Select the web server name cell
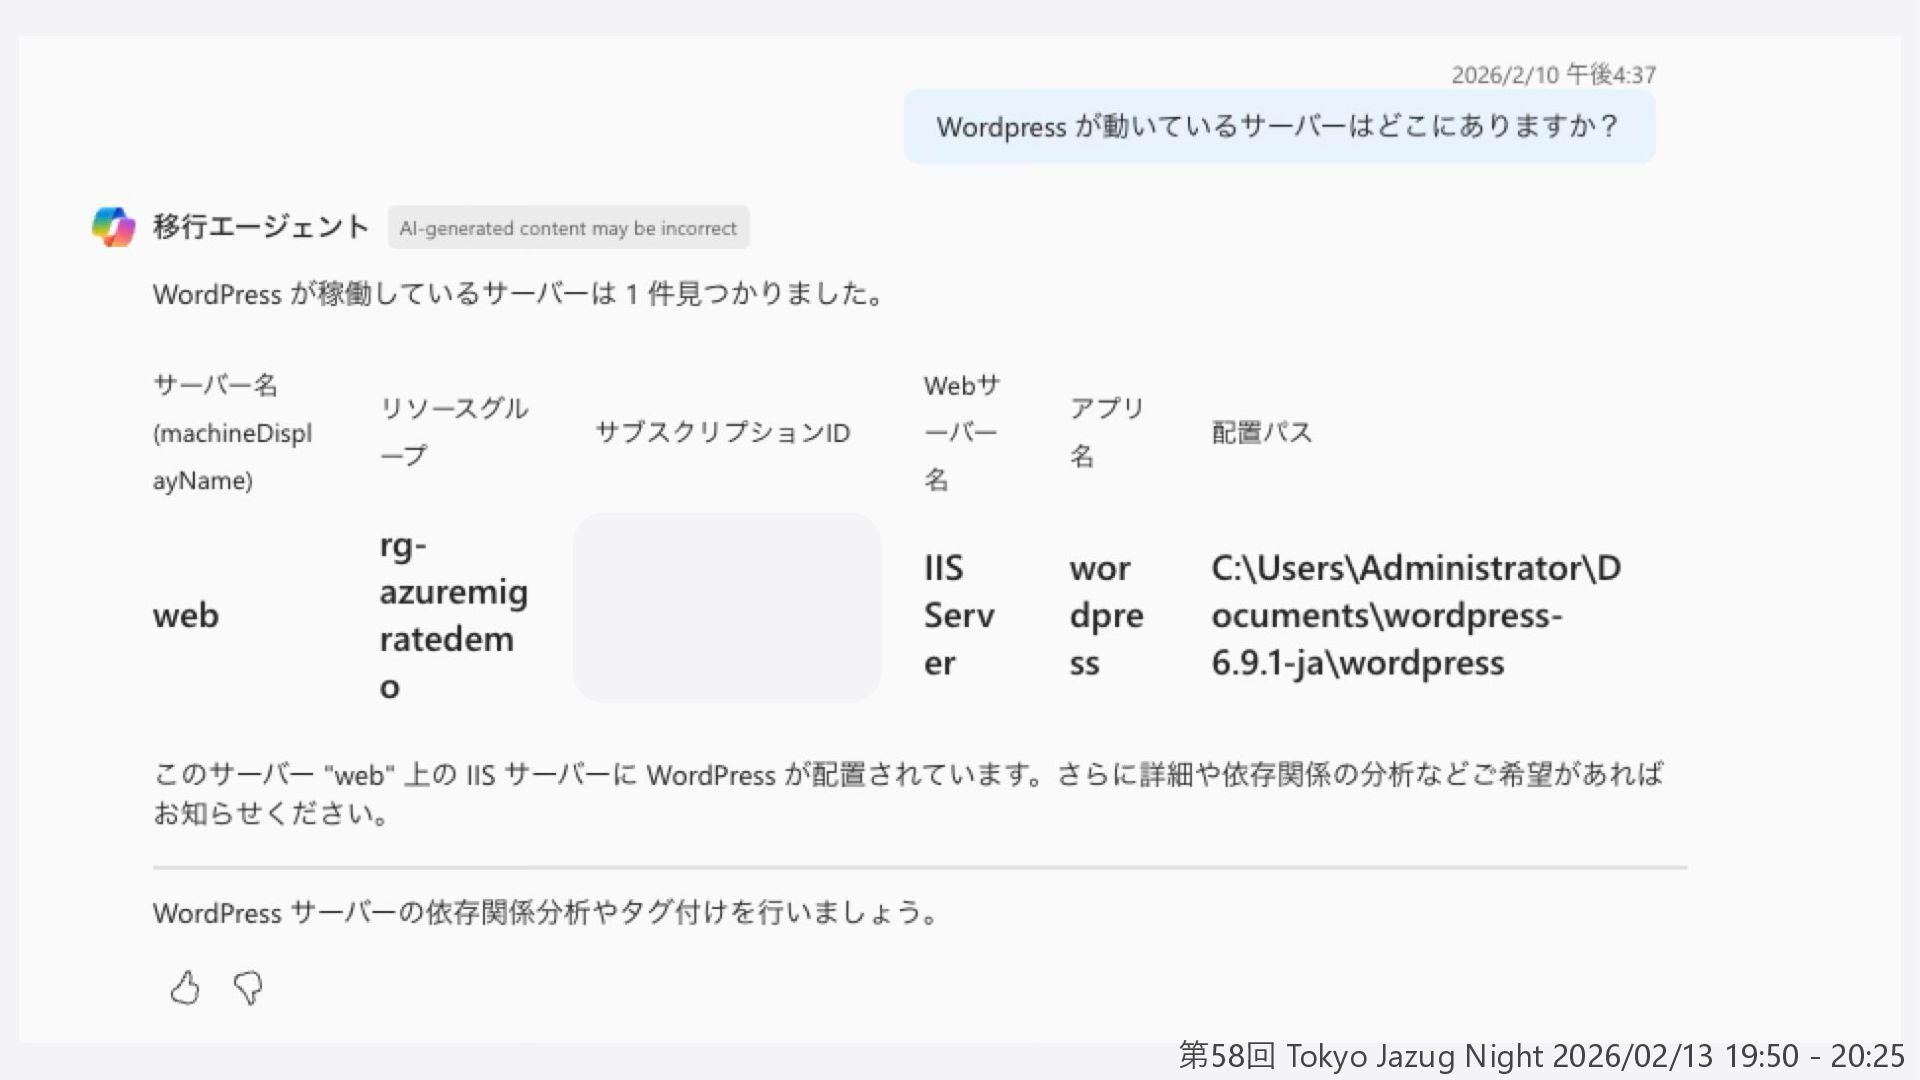 click(x=186, y=615)
